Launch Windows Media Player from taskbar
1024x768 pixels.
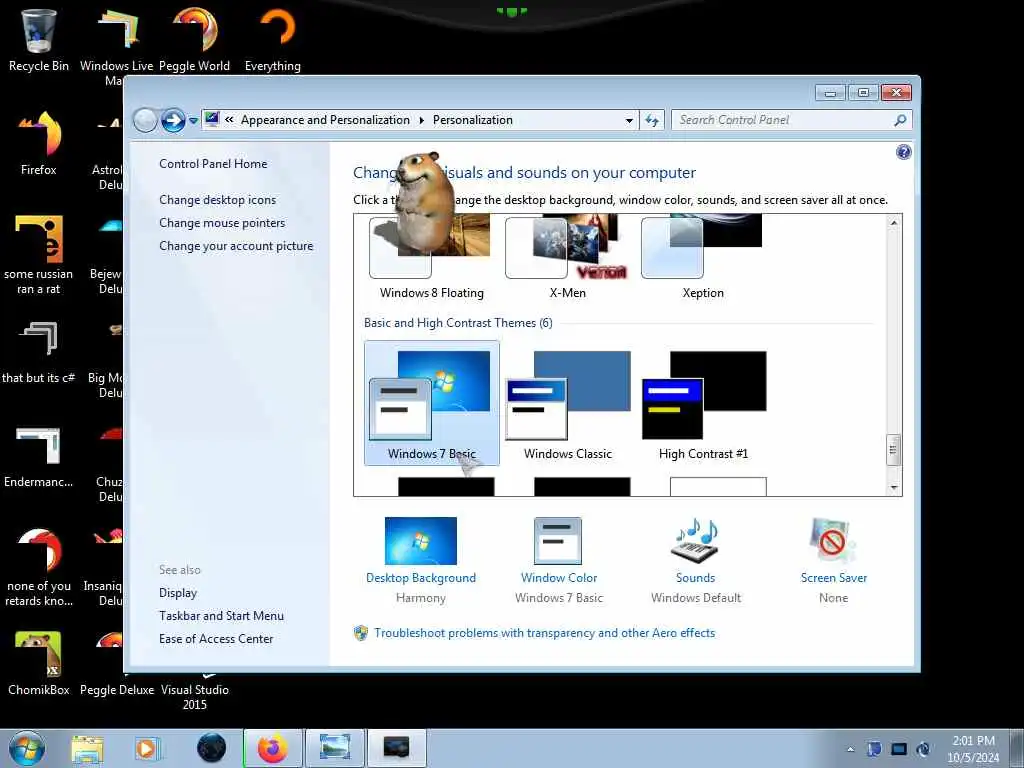point(148,748)
